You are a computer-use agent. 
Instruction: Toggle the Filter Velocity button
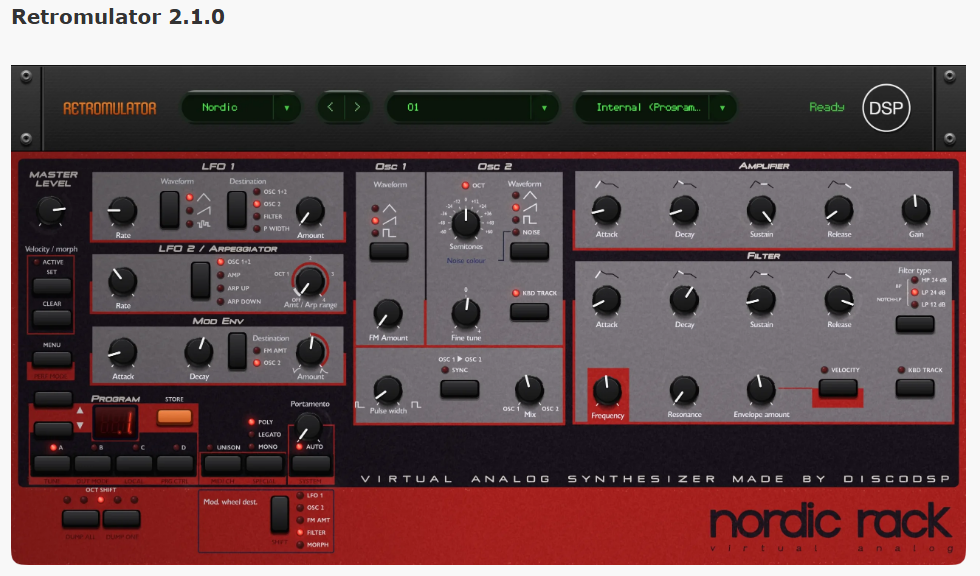click(x=838, y=388)
